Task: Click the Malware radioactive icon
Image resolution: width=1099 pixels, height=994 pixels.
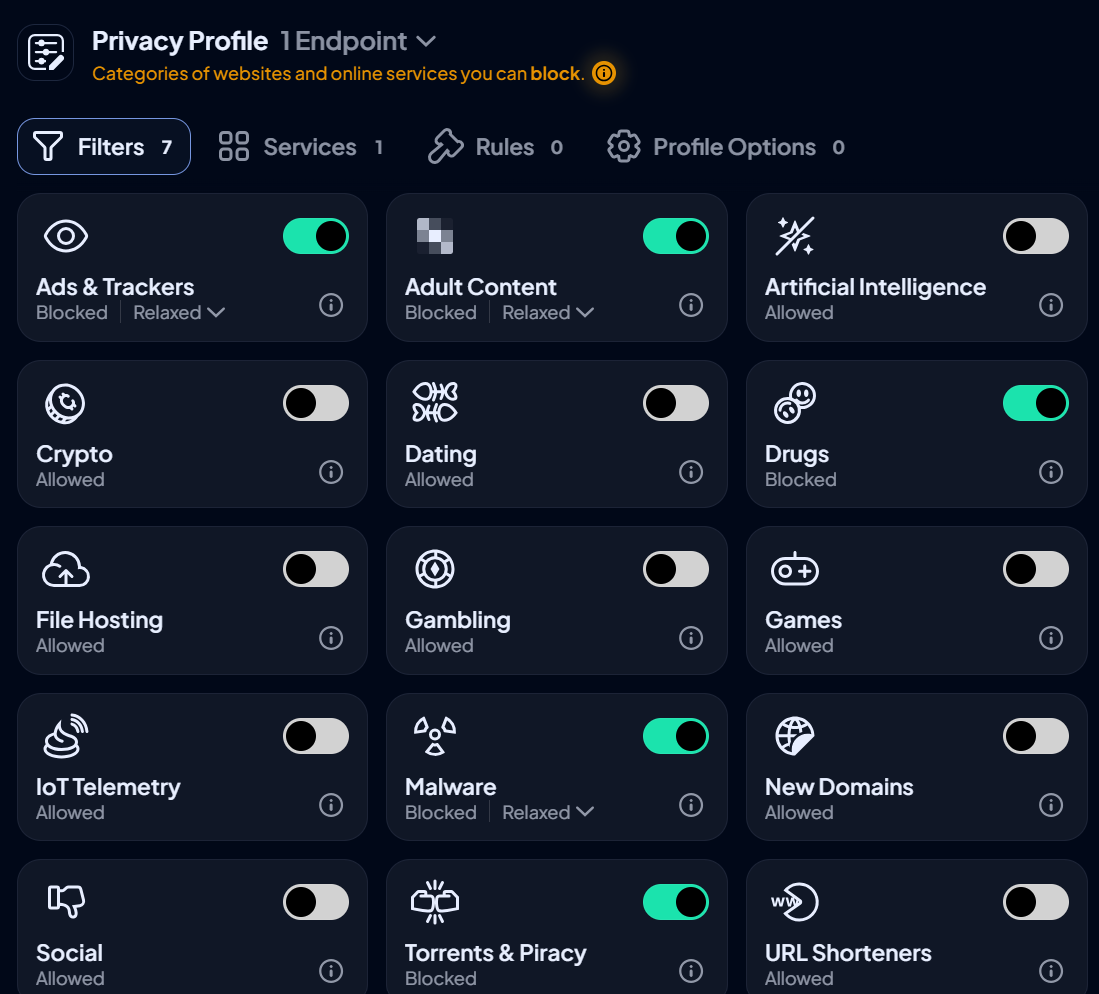Action: (x=435, y=736)
